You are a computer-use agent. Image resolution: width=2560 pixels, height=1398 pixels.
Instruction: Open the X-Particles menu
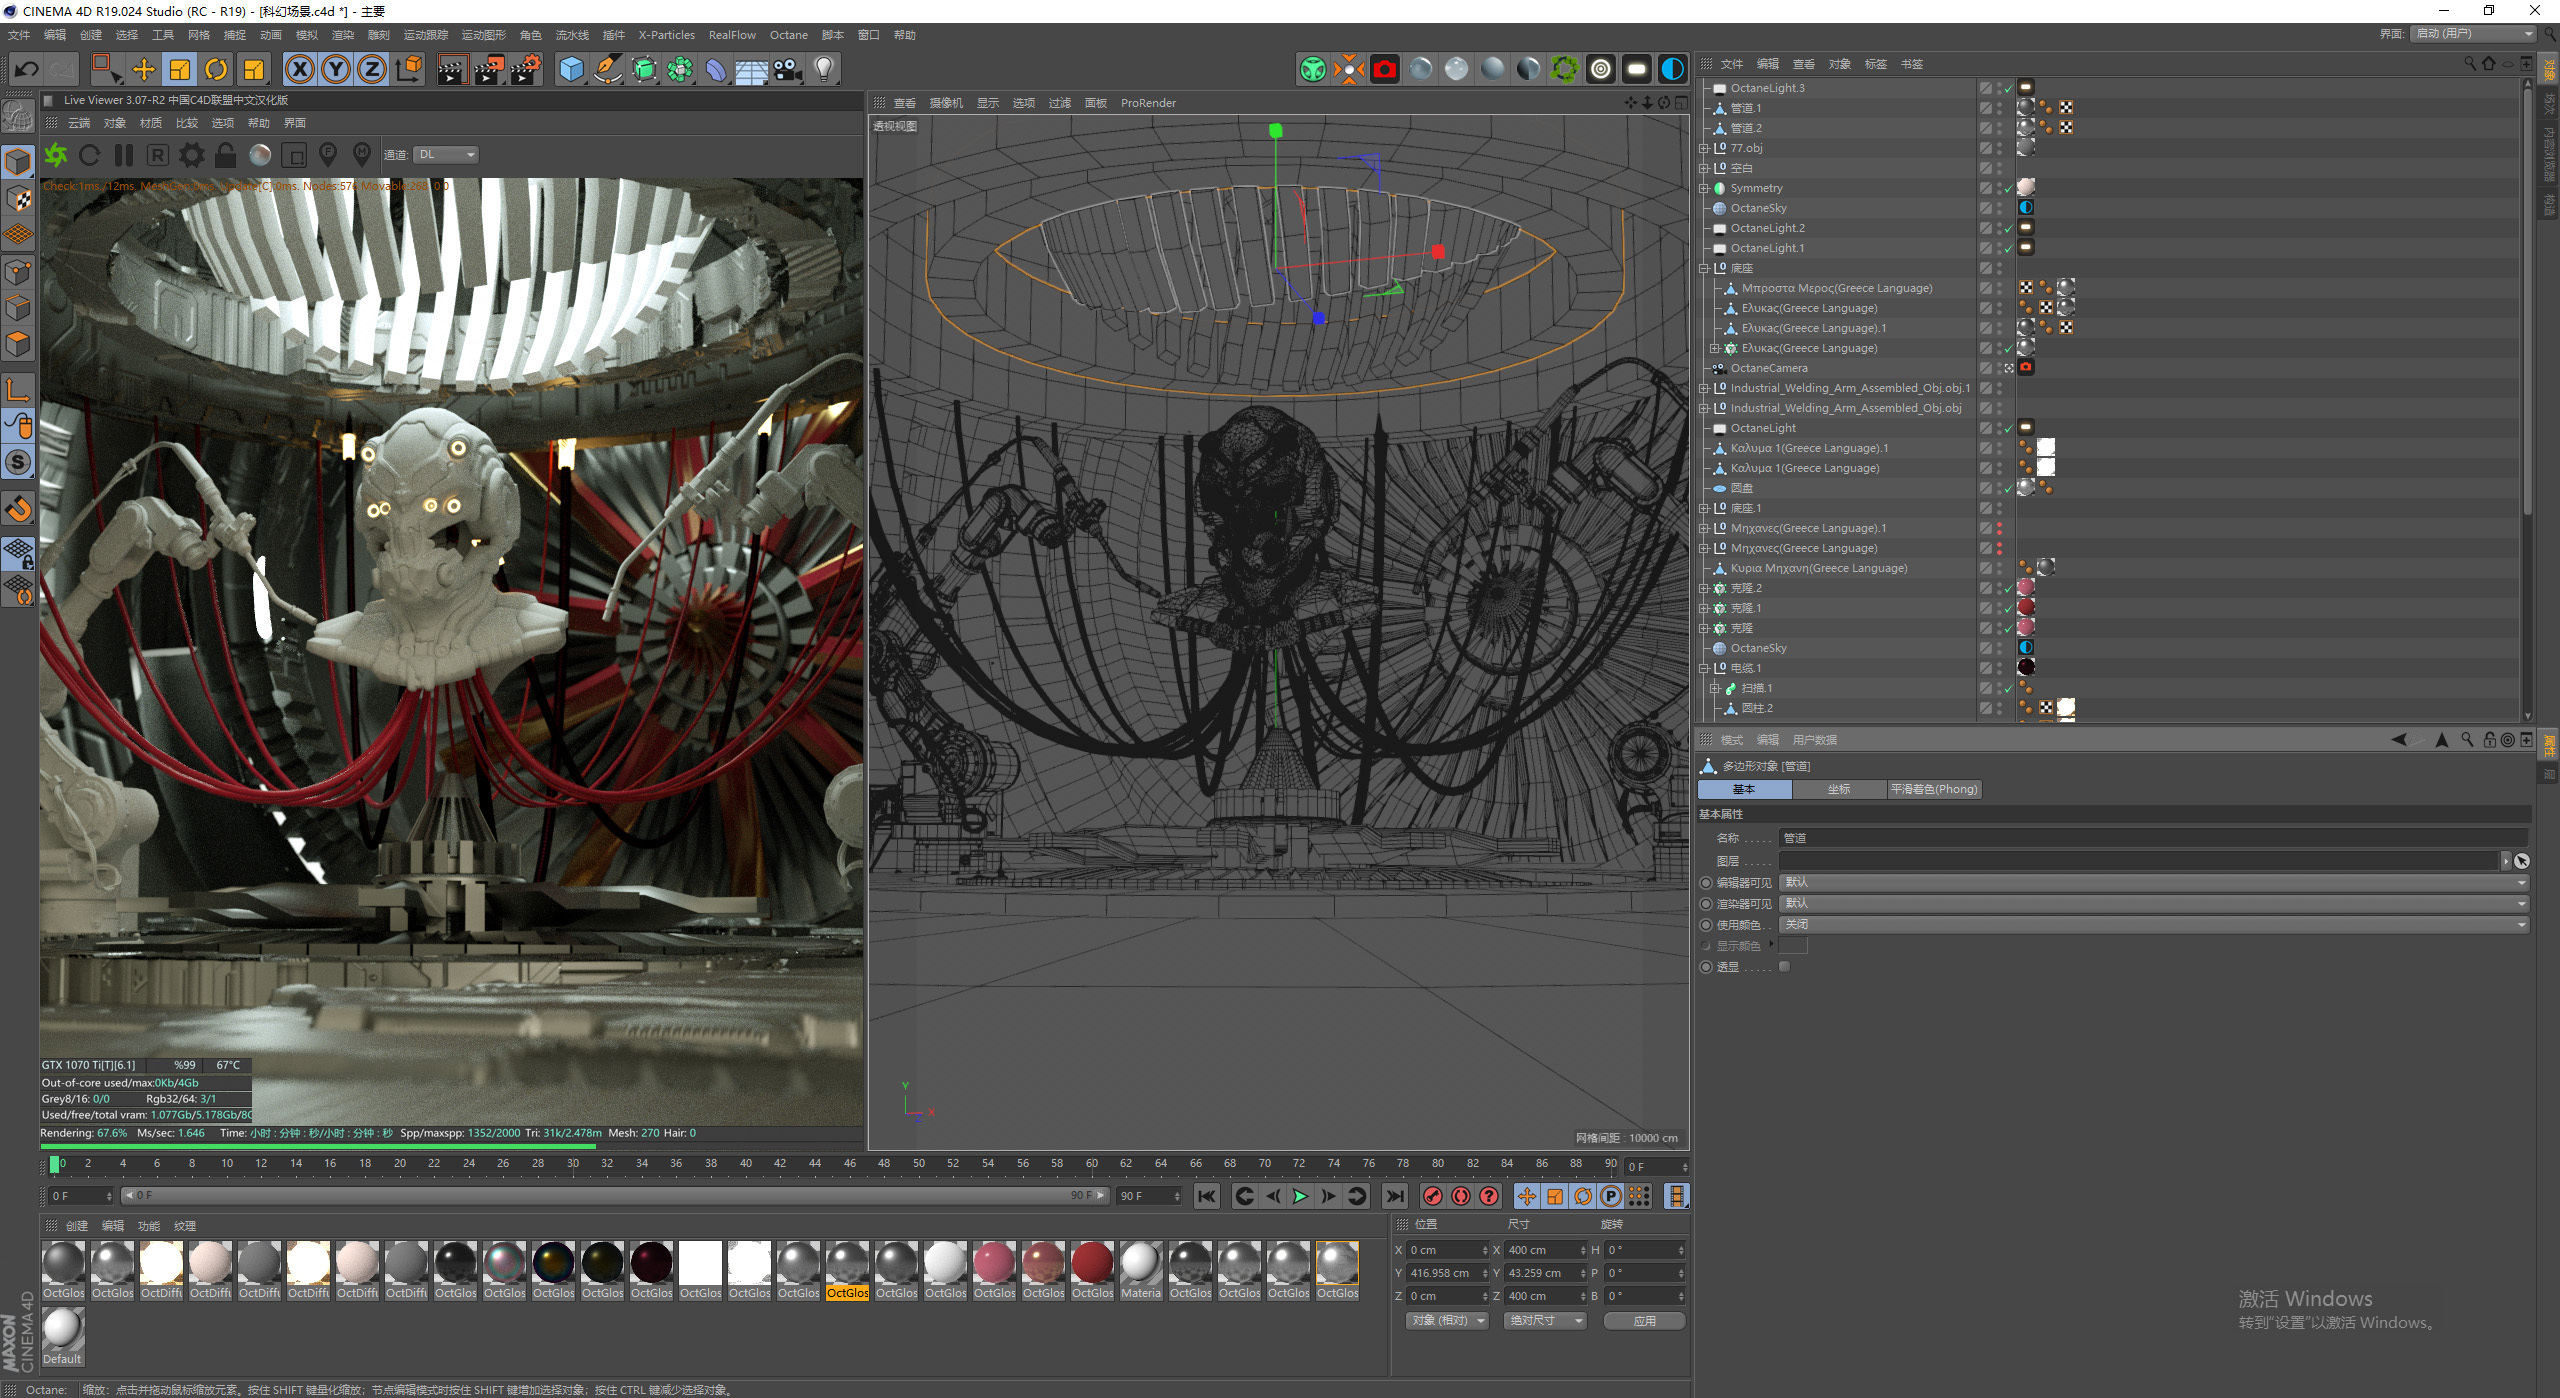point(666,35)
